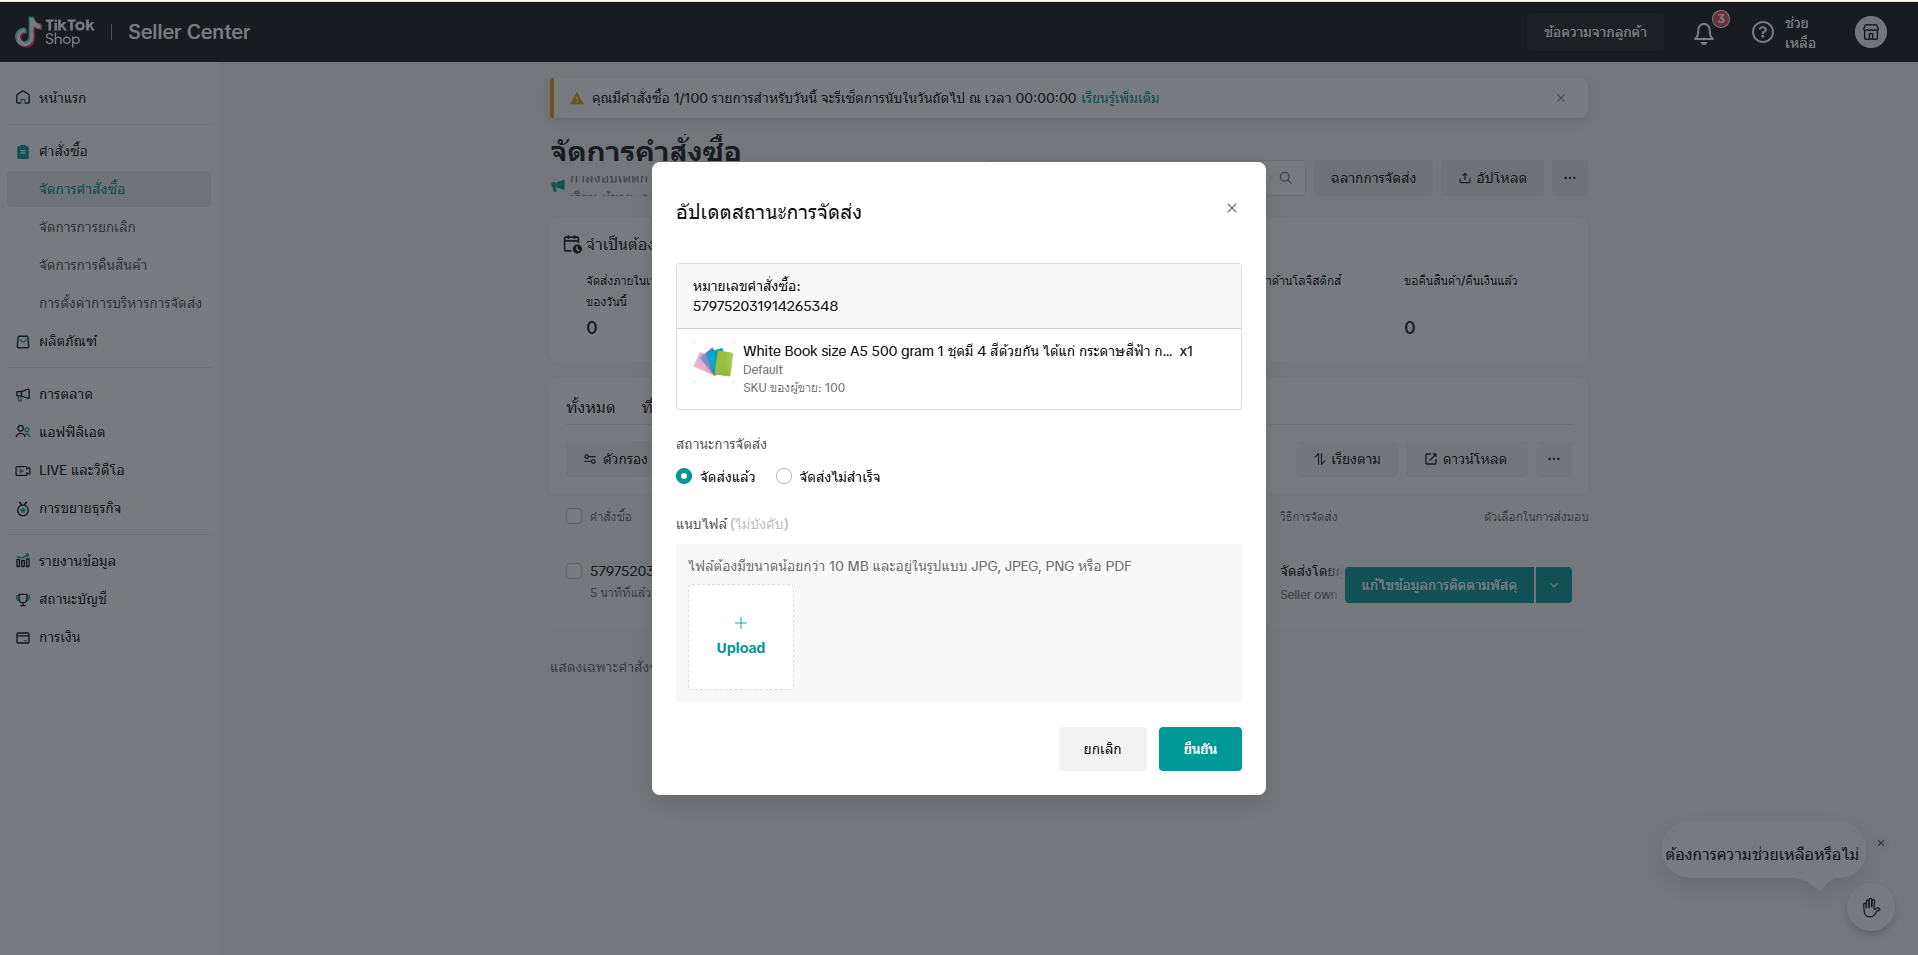Image resolution: width=1918 pixels, height=955 pixels.
Task: Open the three-dots menu beside อัปโหลด
Action: pyautogui.click(x=1569, y=178)
